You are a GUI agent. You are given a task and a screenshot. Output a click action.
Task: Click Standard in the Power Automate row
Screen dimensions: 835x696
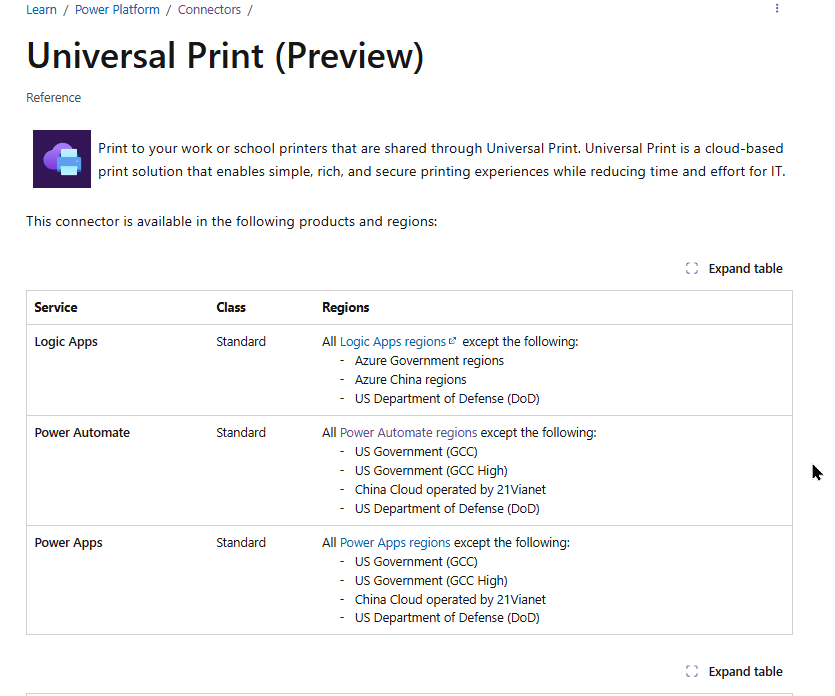point(241,432)
